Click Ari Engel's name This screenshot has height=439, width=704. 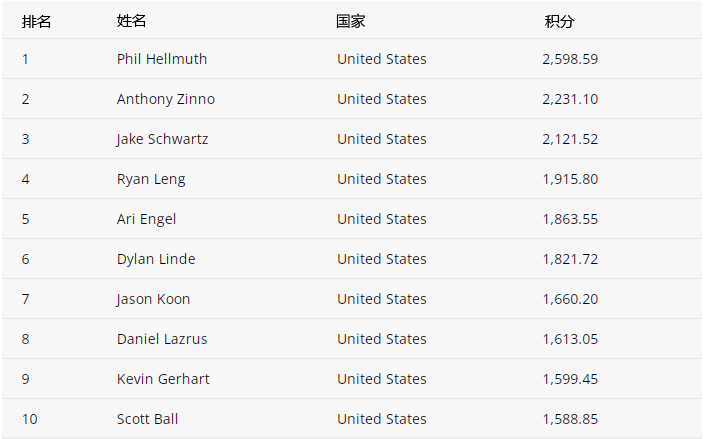[146, 219]
